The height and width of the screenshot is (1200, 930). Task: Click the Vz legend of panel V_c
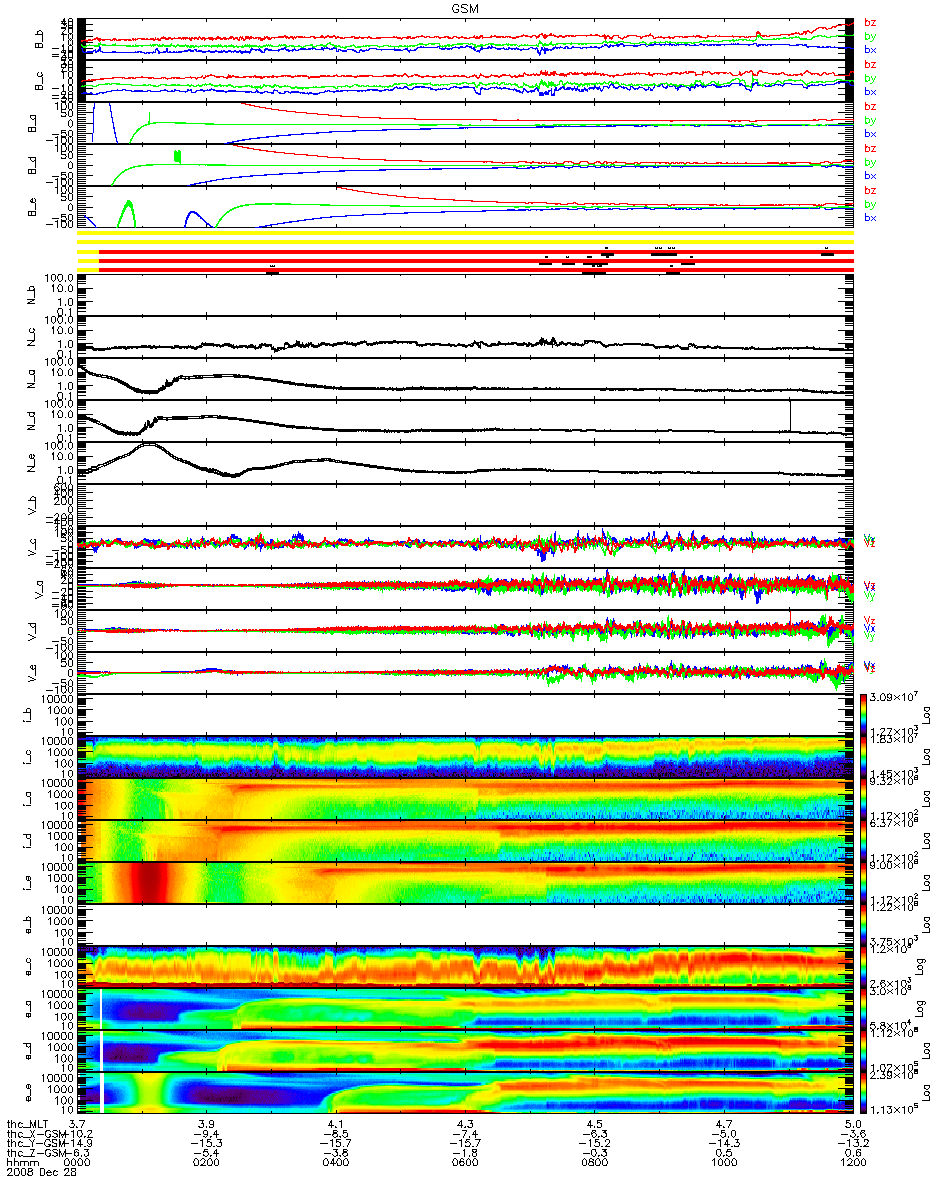click(868, 543)
